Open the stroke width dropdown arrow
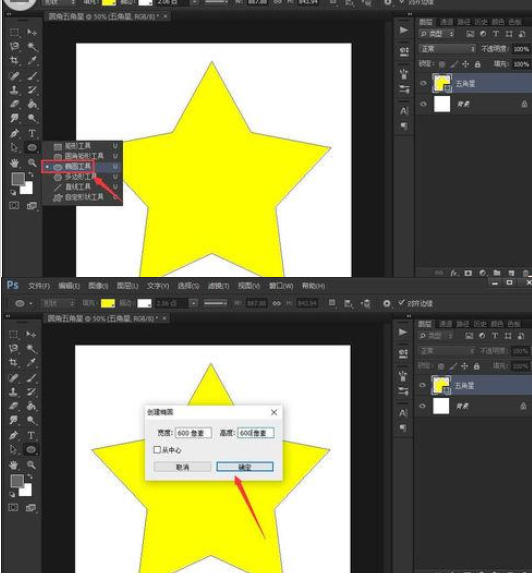The height and width of the screenshot is (573, 532). tap(194, 303)
